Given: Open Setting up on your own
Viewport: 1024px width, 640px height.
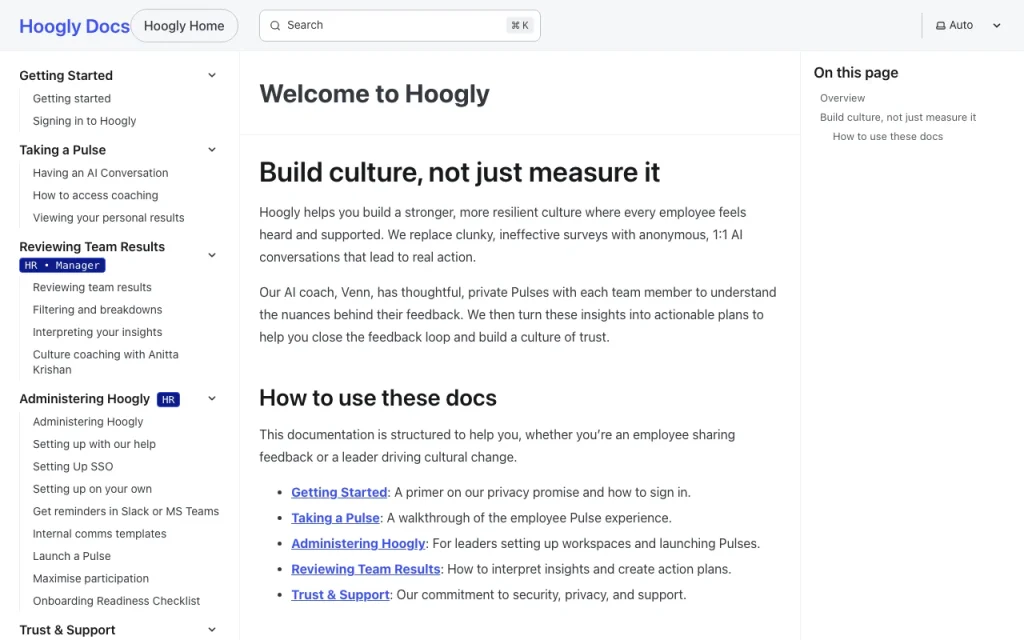Looking at the screenshot, I should [92, 488].
